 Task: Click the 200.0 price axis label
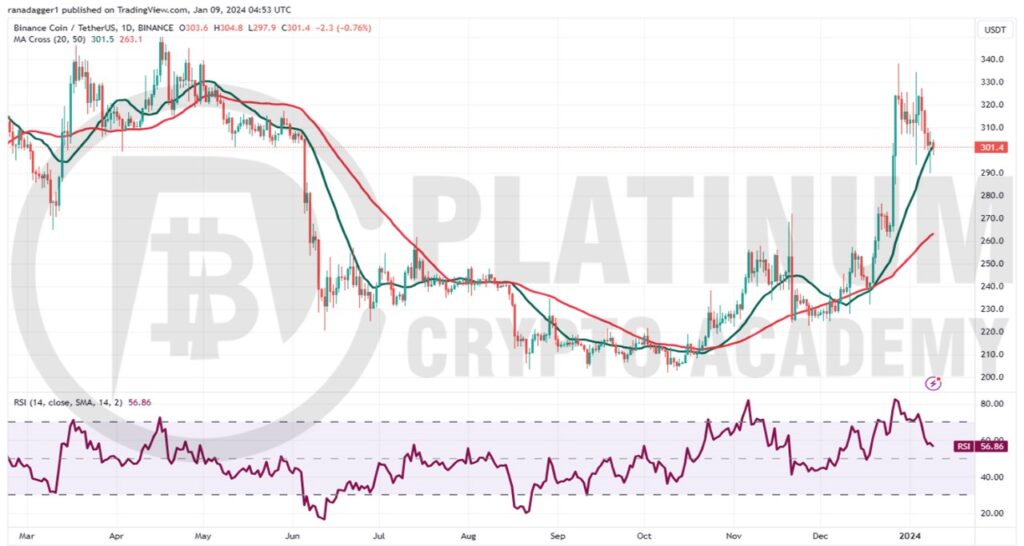point(991,377)
